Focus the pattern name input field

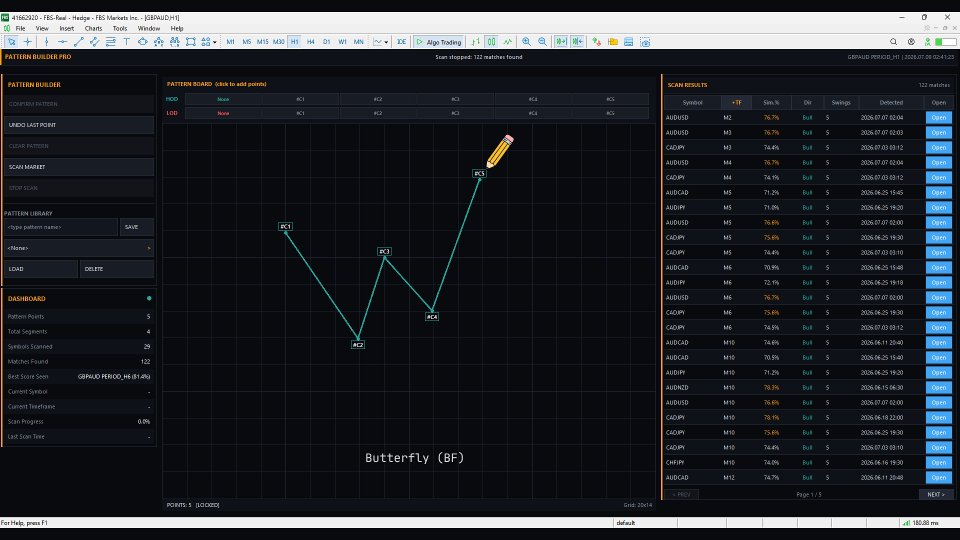(x=61, y=227)
